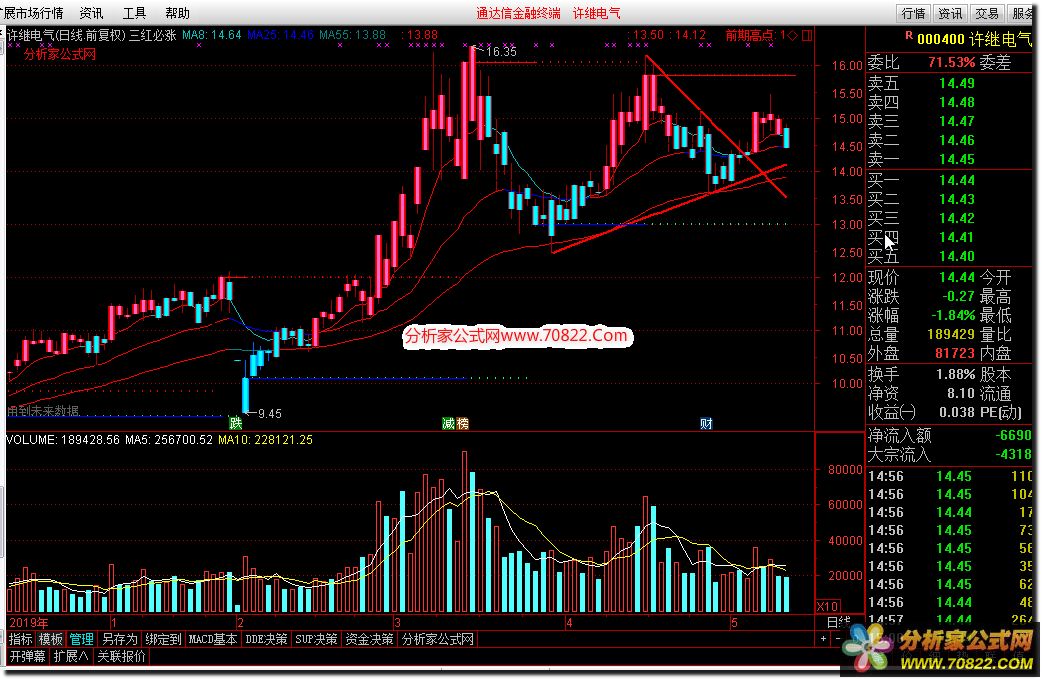Click the 卖五 price 14.49

click(x=957, y=83)
